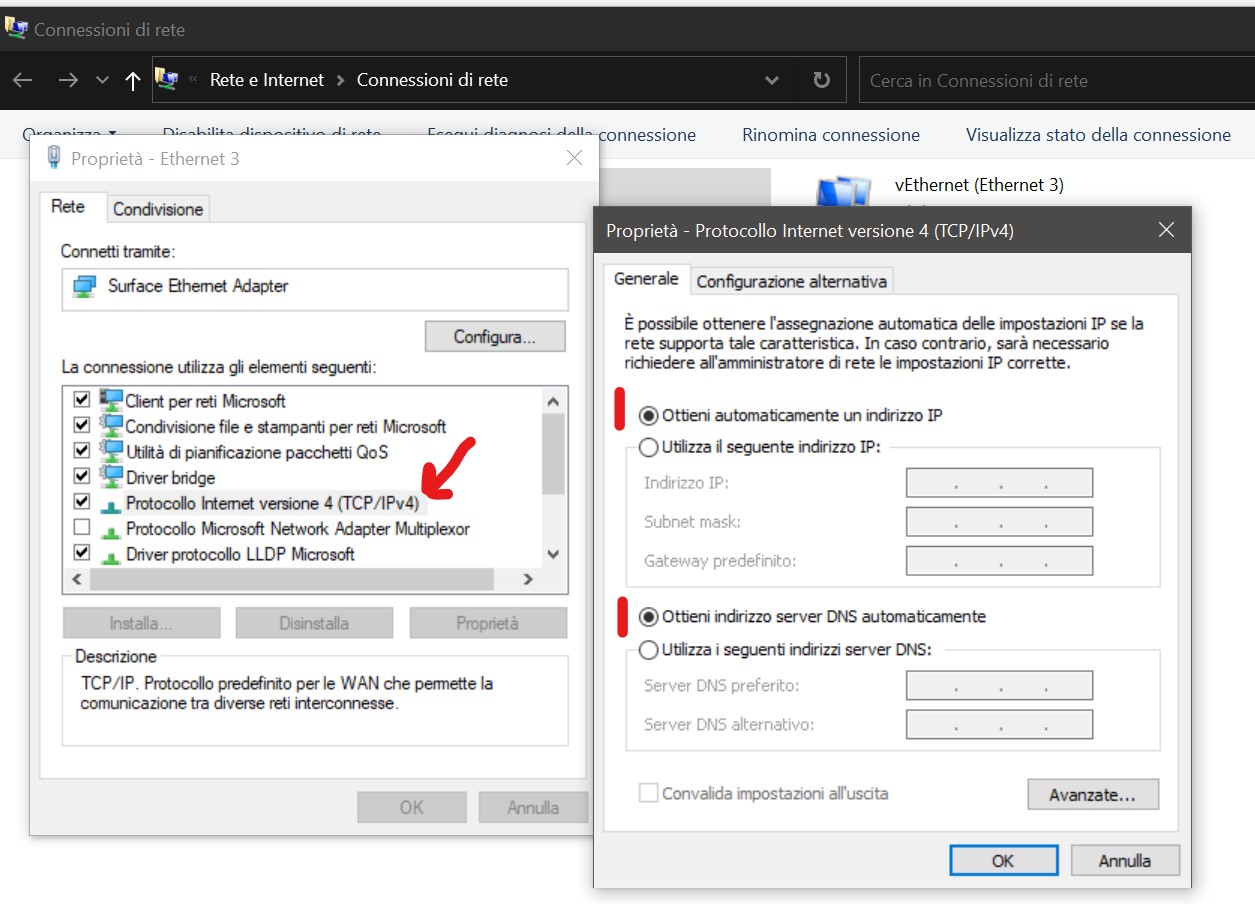Go up one folder level

point(132,81)
